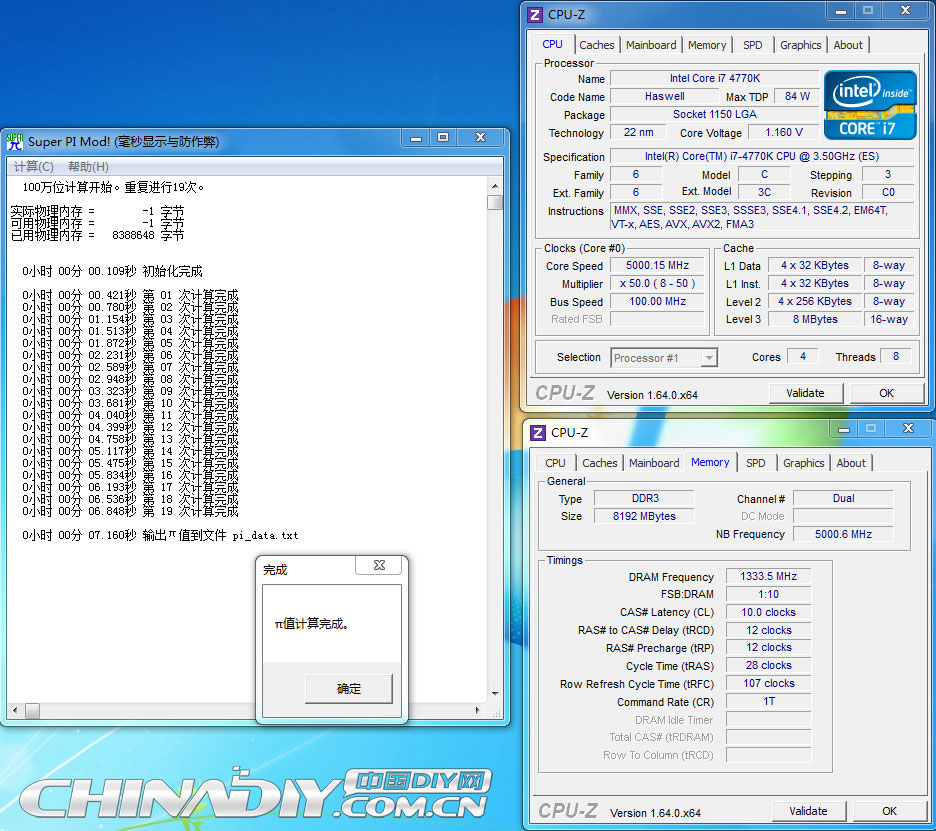
Task: Click the Command Rate value 1T
Action: [x=768, y=701]
